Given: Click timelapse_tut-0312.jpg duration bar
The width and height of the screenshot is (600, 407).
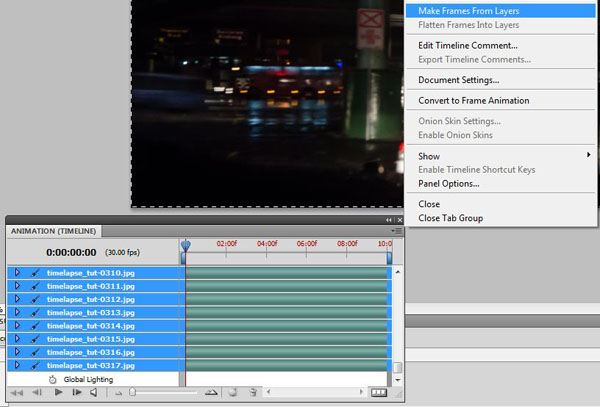Looking at the screenshot, I should [x=287, y=299].
